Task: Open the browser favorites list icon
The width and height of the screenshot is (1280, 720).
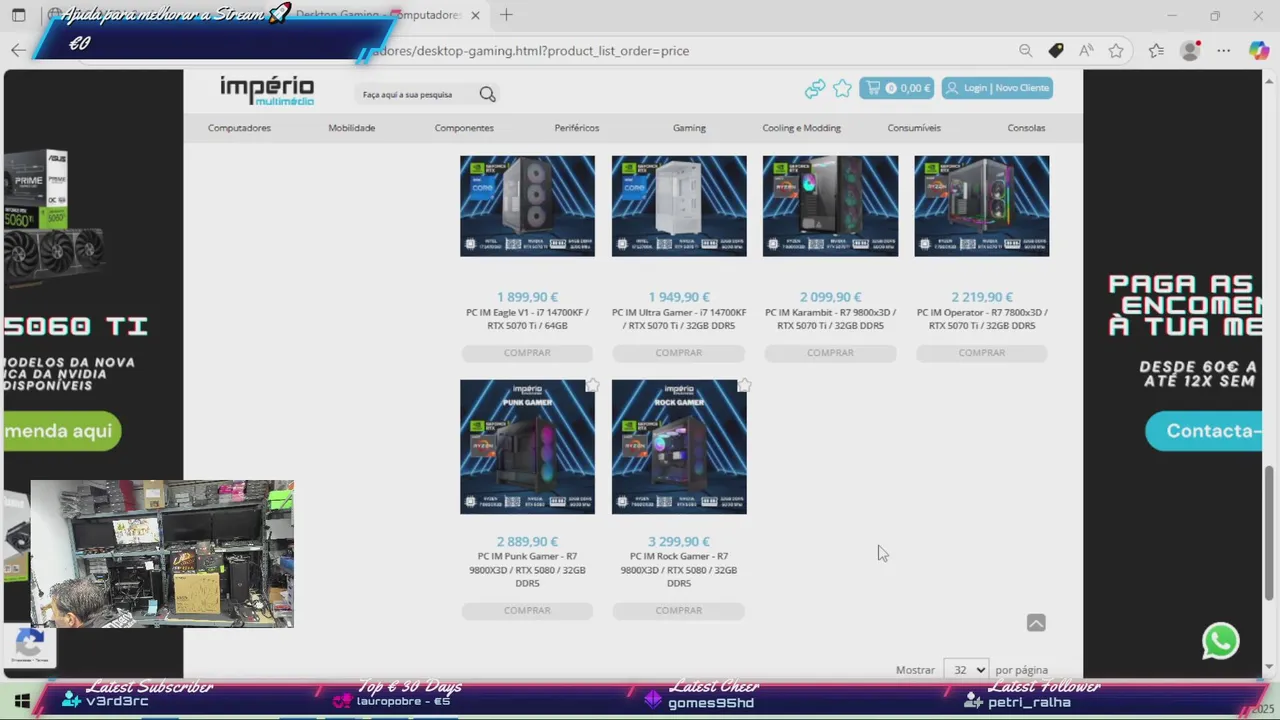Action: pos(1156,50)
